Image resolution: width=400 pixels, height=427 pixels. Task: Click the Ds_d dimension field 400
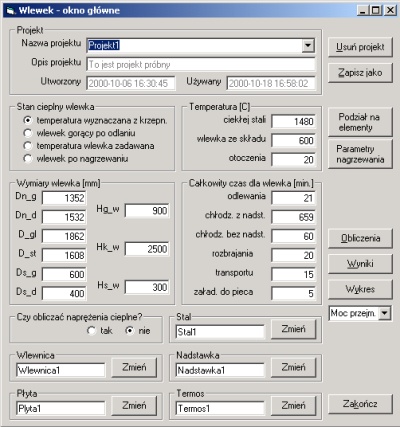pos(64,293)
